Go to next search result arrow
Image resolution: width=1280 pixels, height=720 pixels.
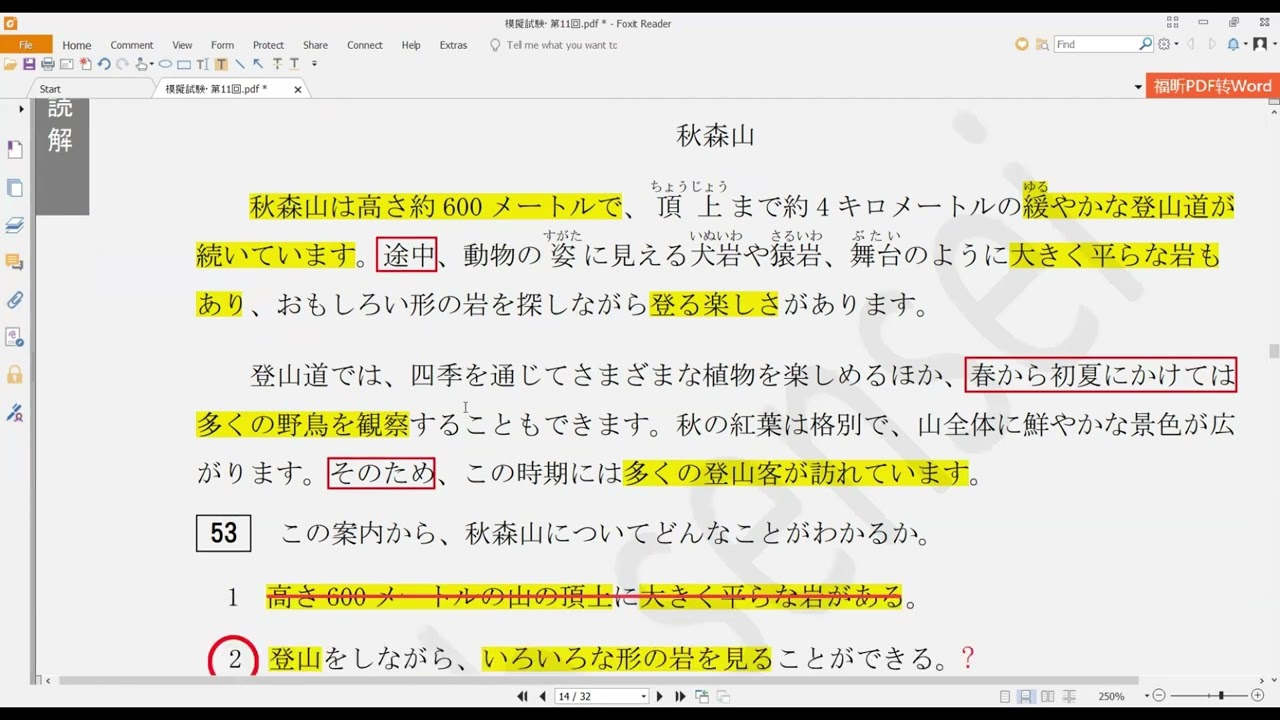pyautogui.click(x=1212, y=44)
